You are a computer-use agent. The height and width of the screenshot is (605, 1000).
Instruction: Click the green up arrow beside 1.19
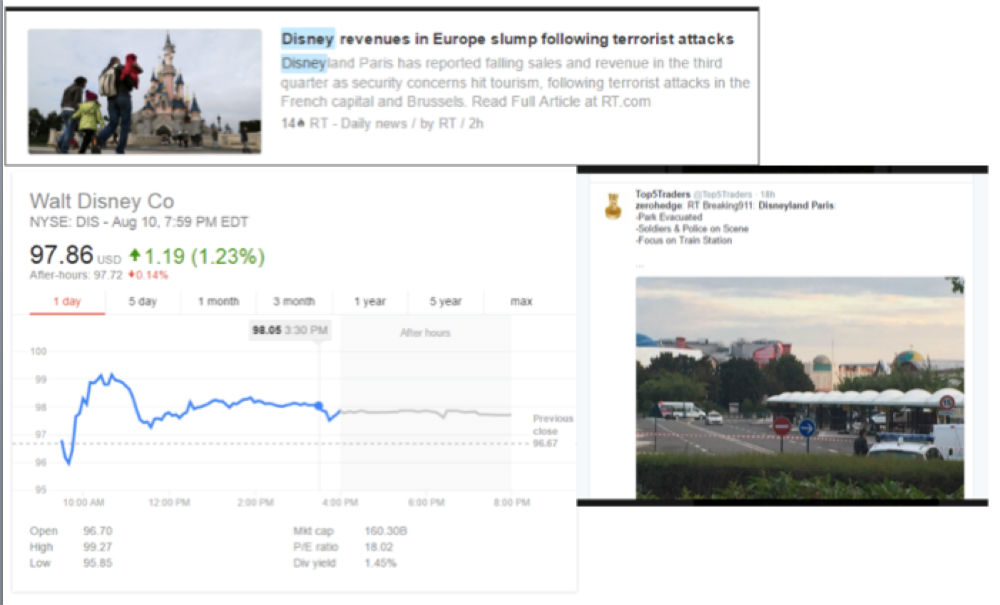[135, 256]
